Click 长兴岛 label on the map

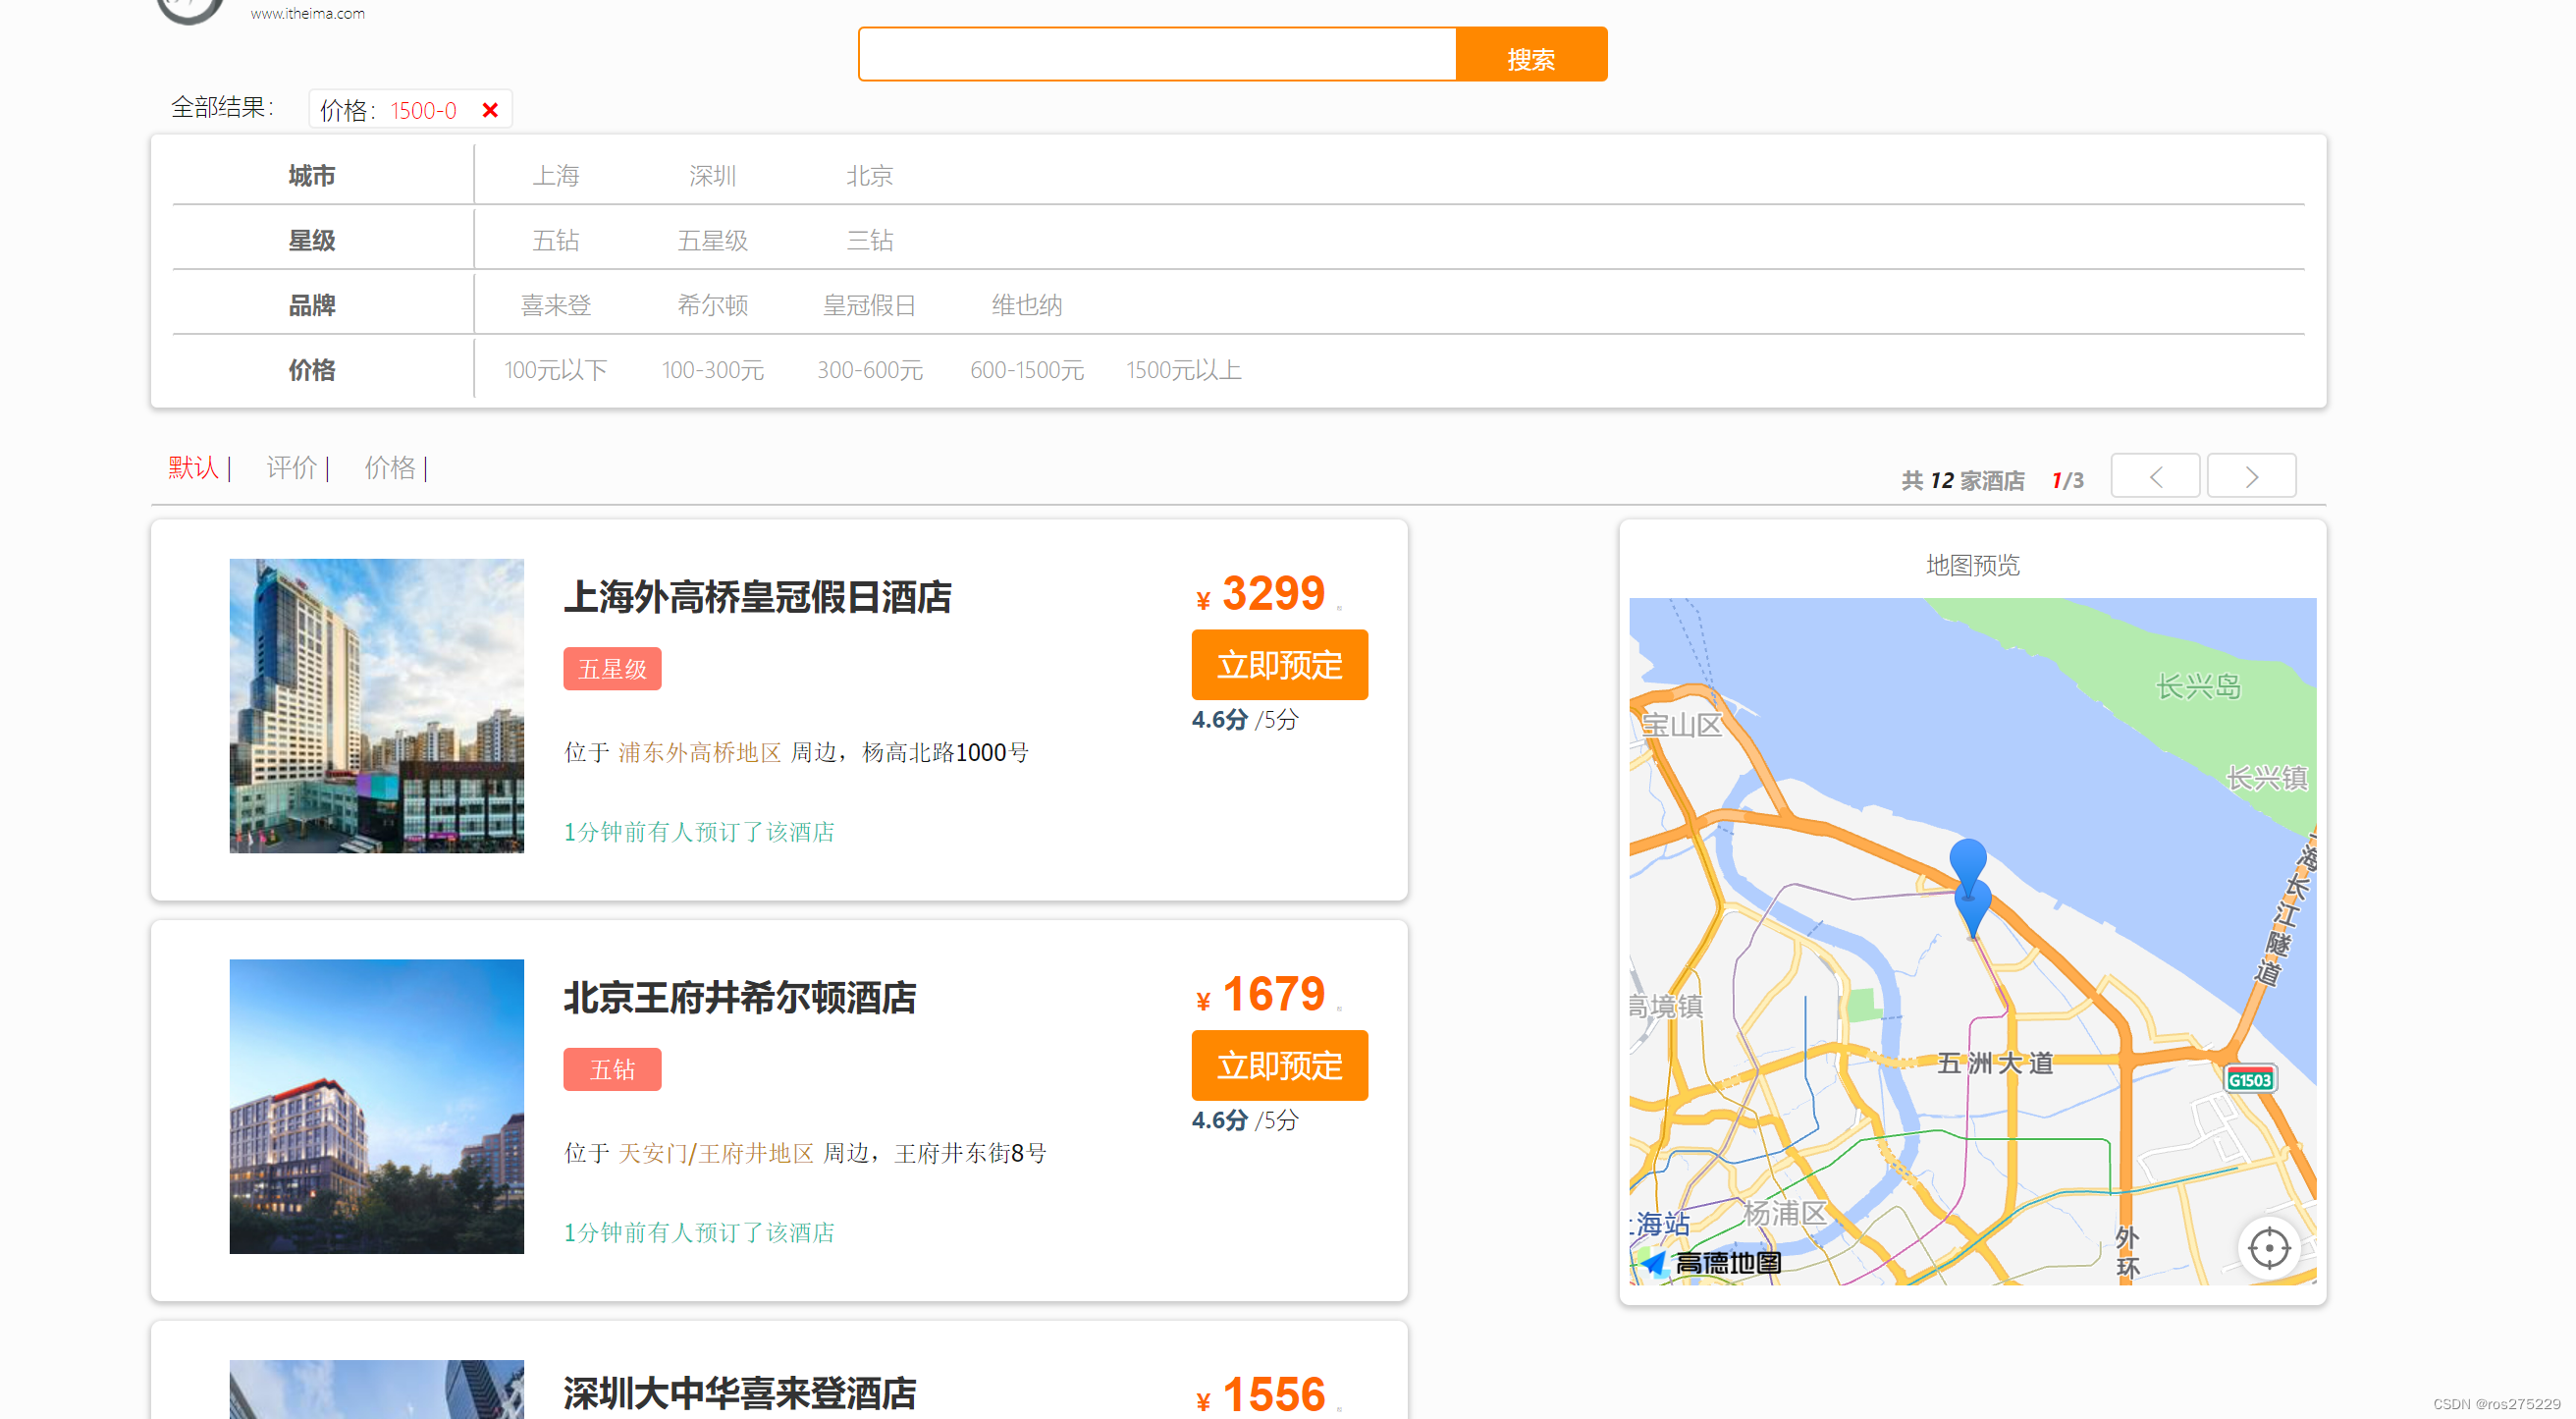click(x=2198, y=687)
